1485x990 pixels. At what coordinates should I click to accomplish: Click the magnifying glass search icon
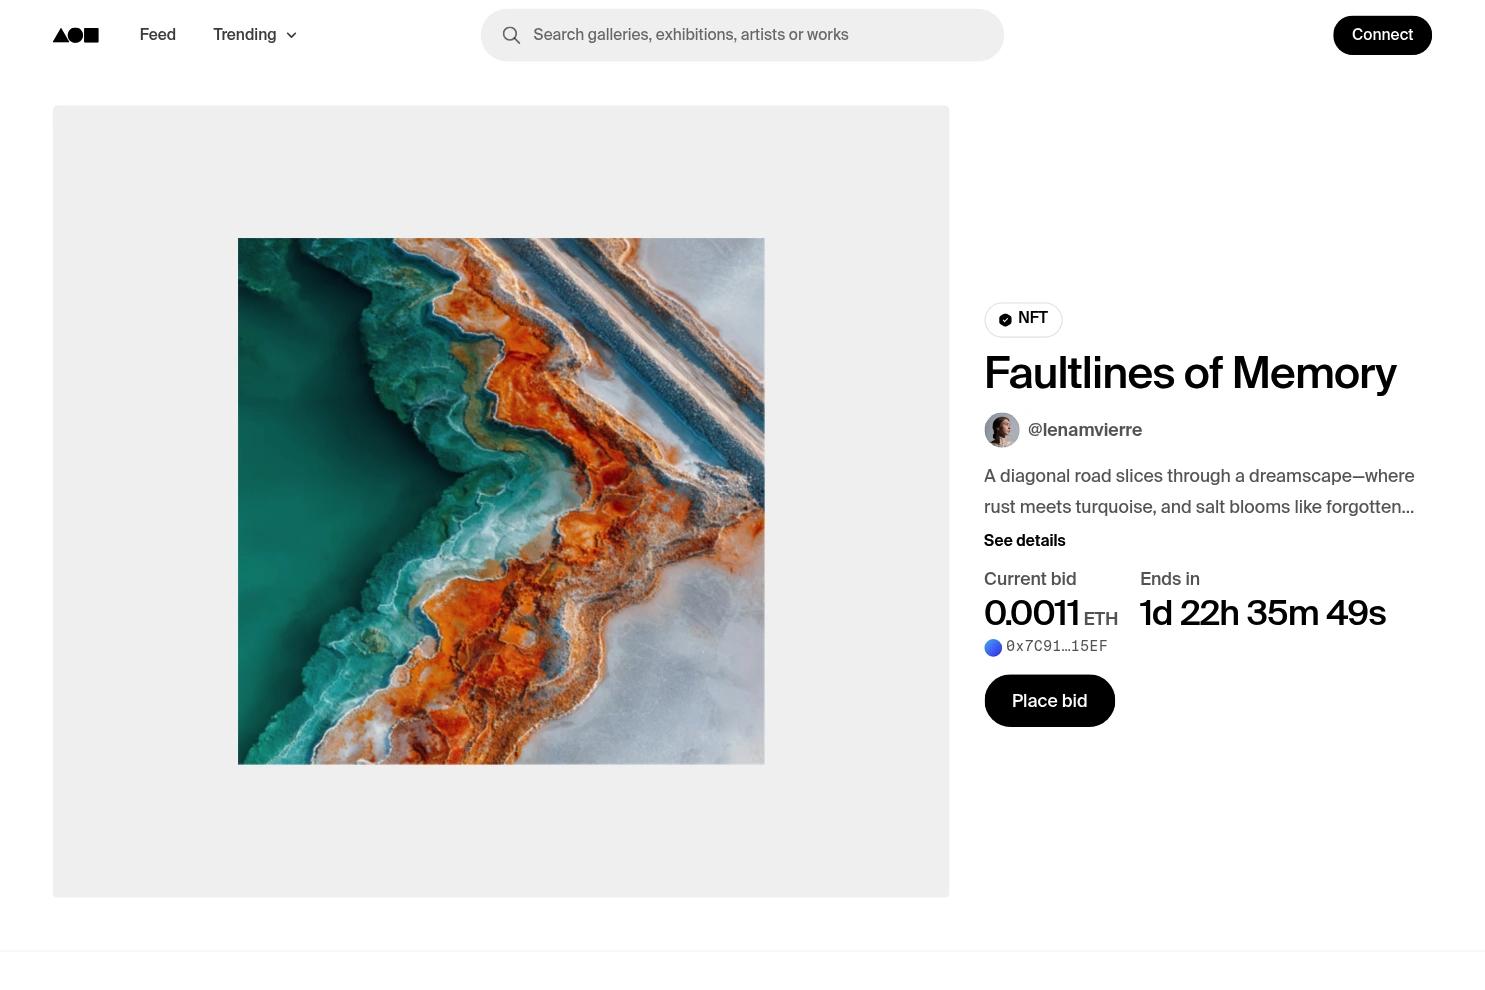pos(511,35)
